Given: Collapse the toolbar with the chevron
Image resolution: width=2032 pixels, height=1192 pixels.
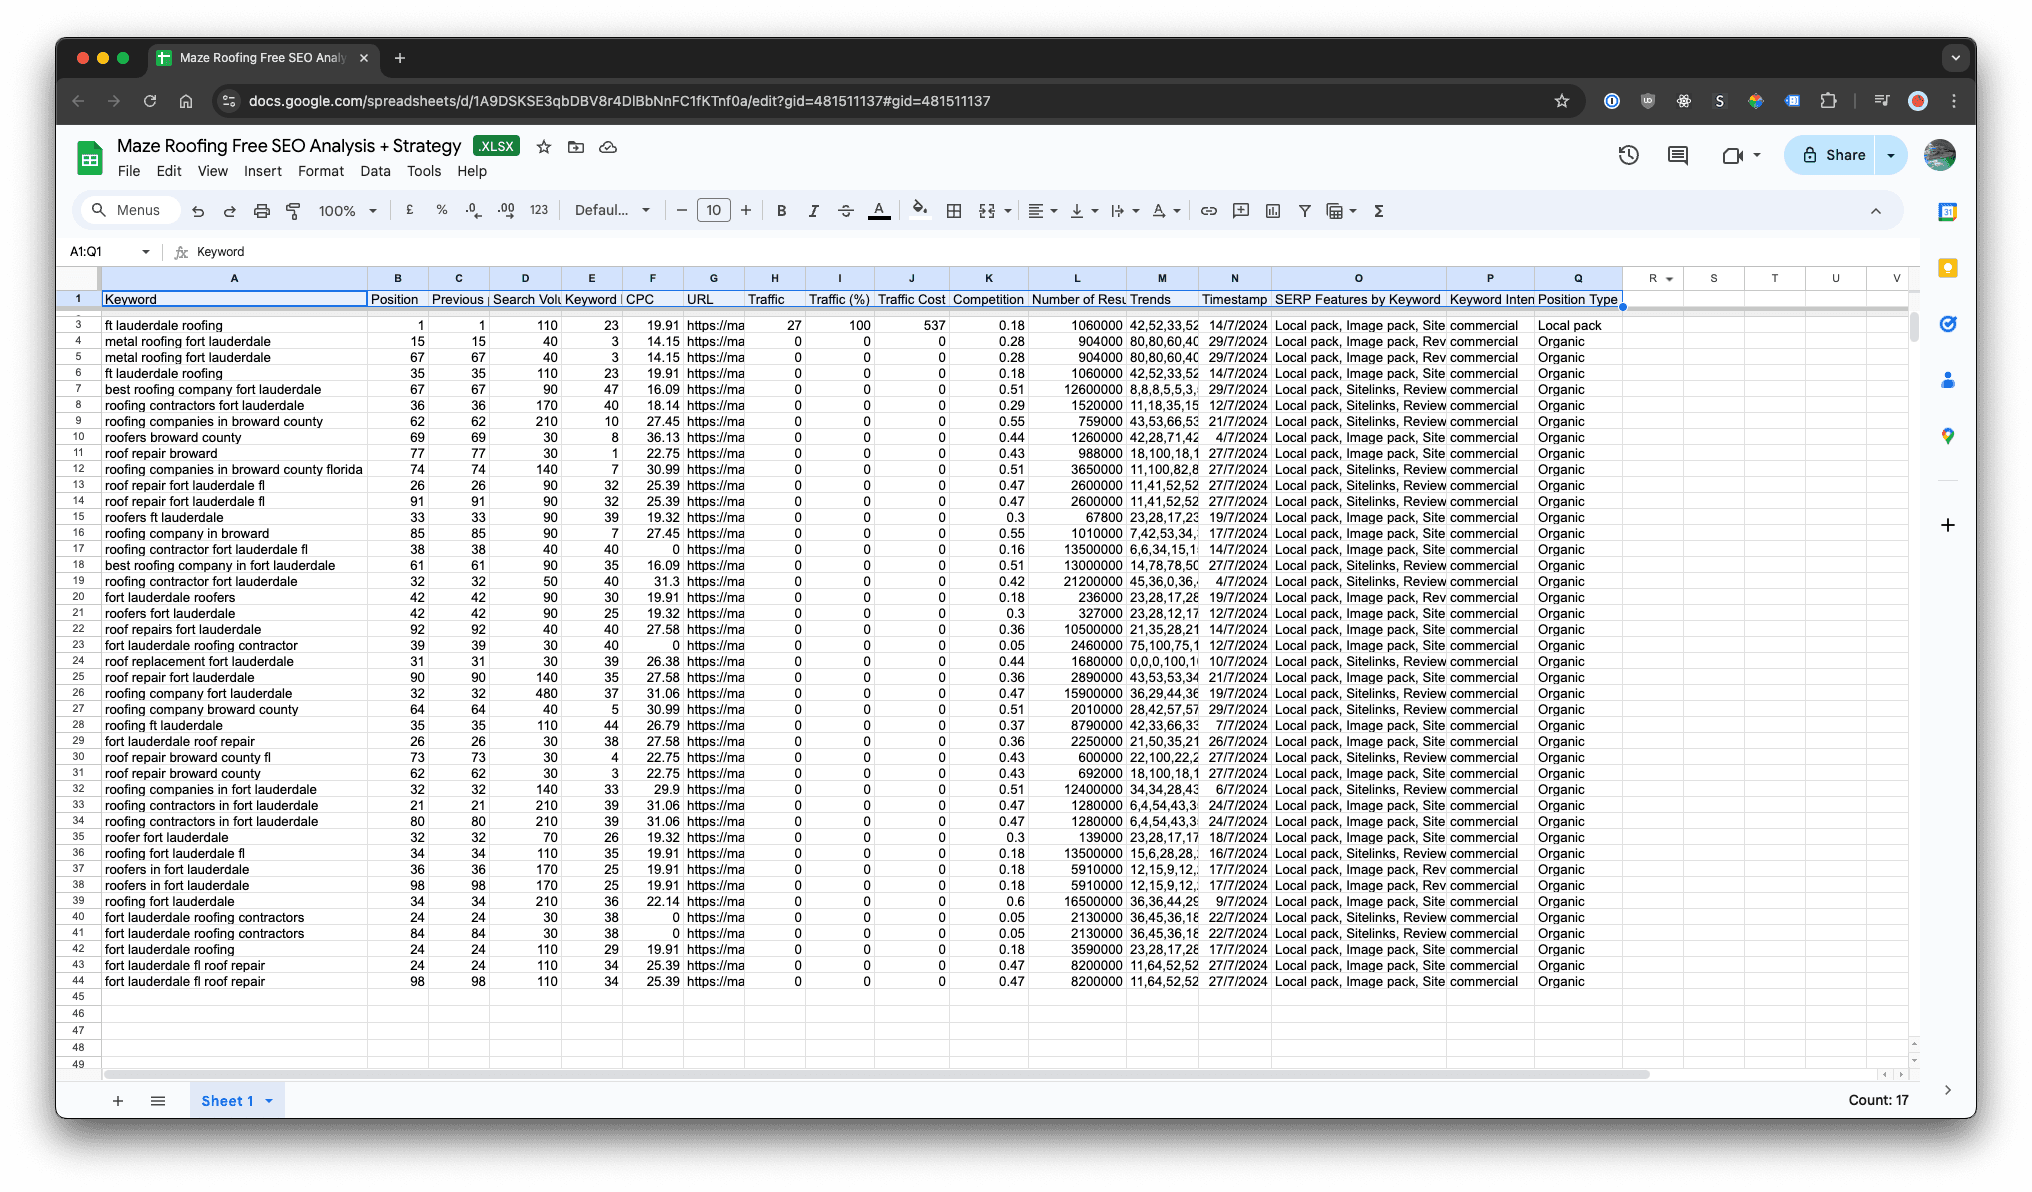Looking at the screenshot, I should [x=1876, y=211].
